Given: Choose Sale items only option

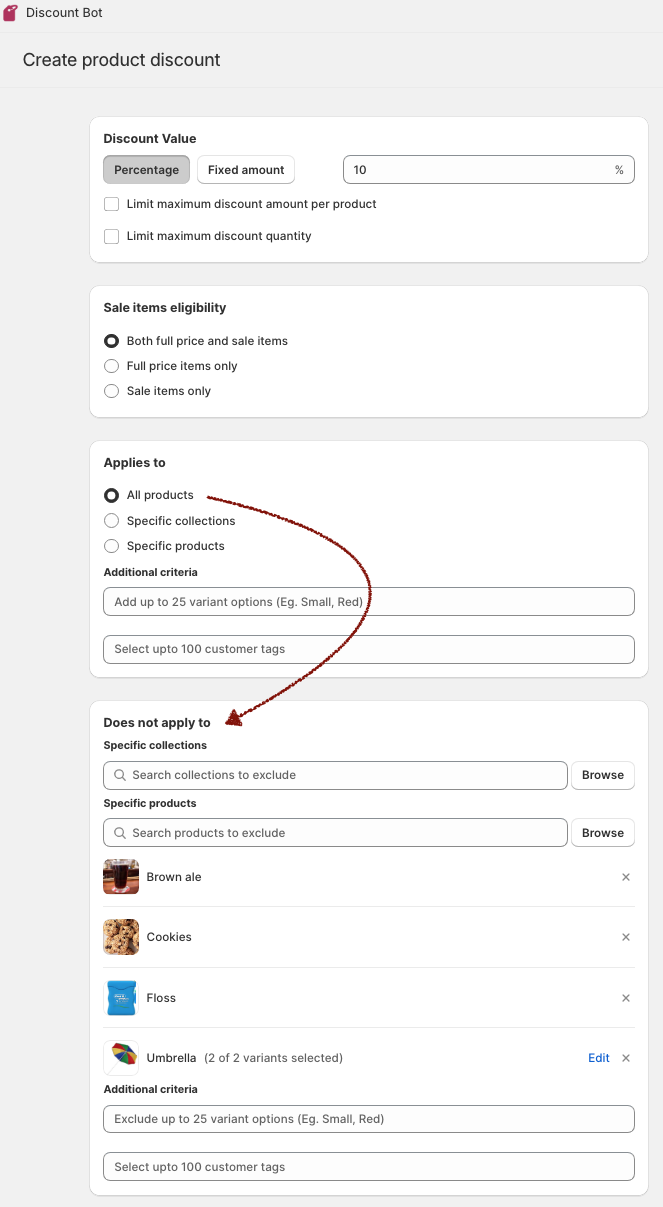Looking at the screenshot, I should pos(112,391).
